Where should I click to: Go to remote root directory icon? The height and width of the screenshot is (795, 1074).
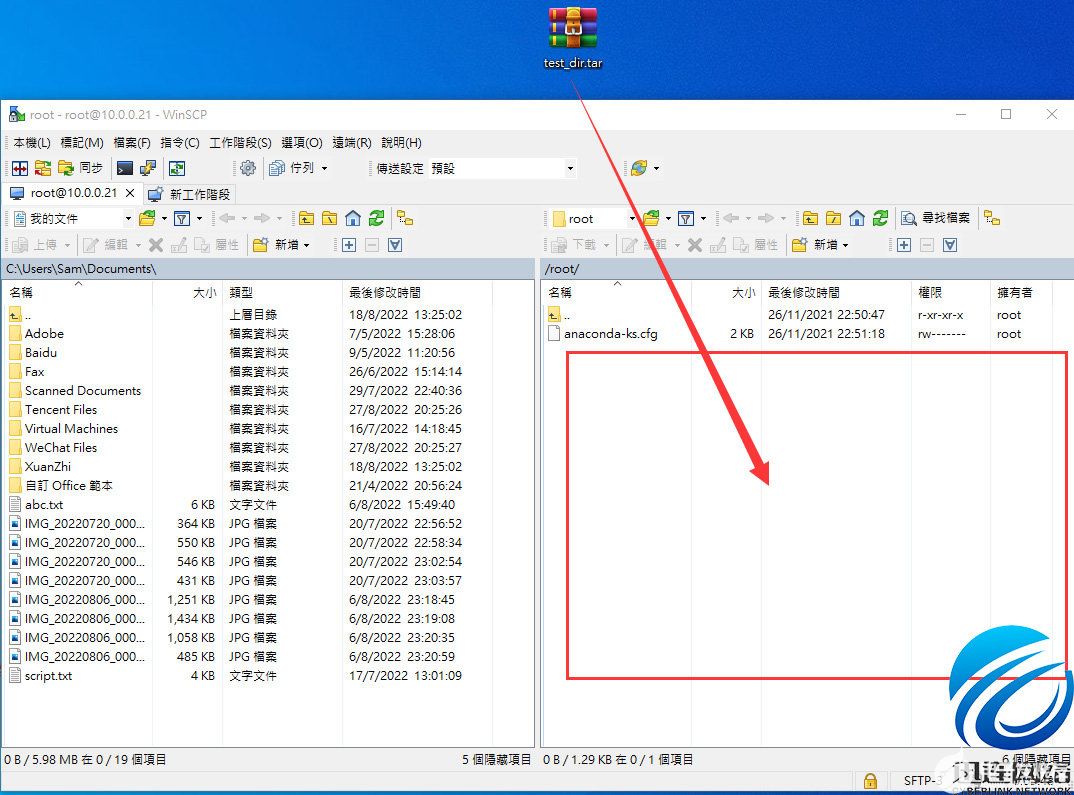pyautogui.click(x=834, y=218)
